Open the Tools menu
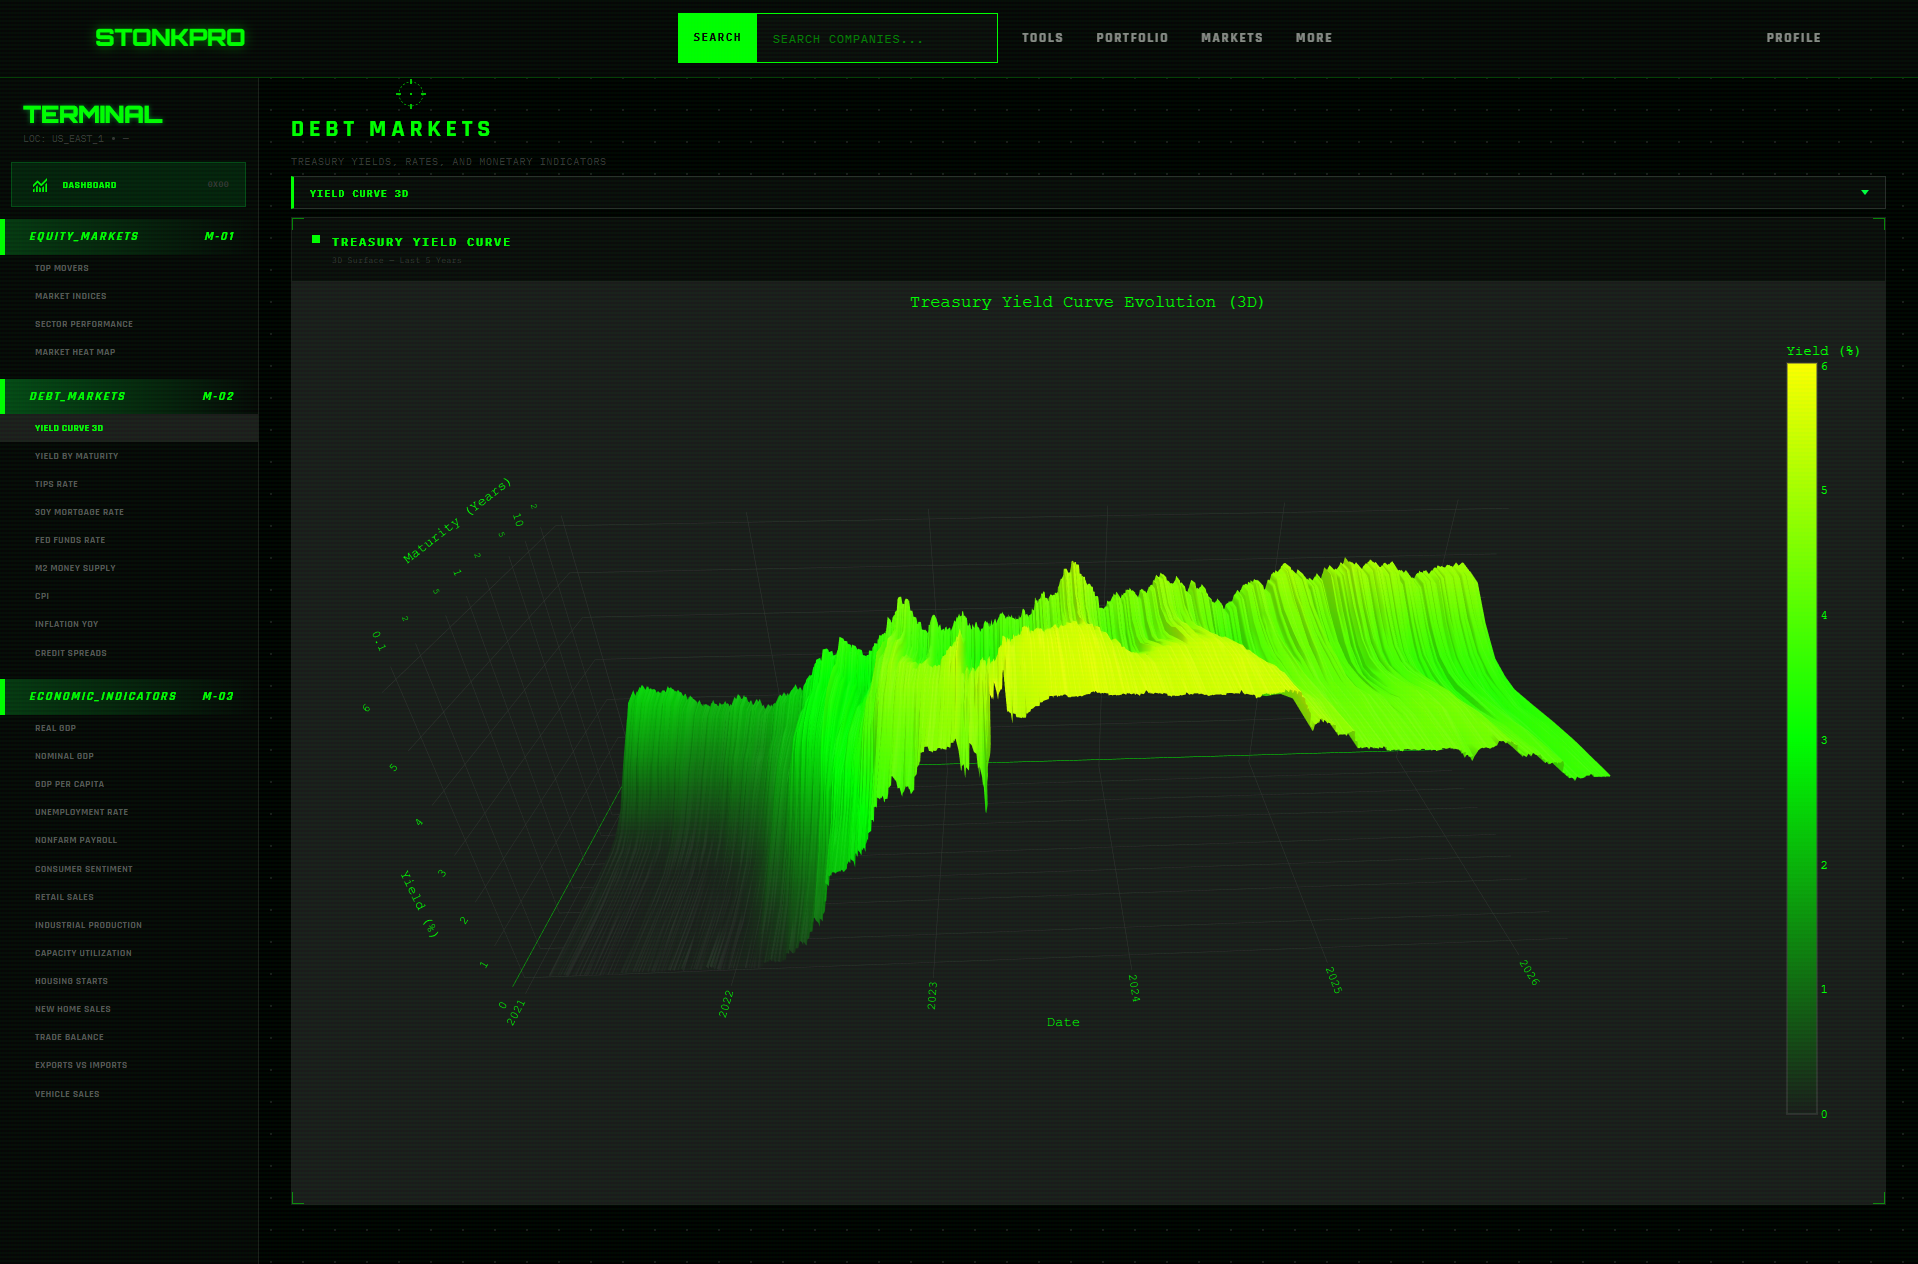 click(x=1042, y=38)
